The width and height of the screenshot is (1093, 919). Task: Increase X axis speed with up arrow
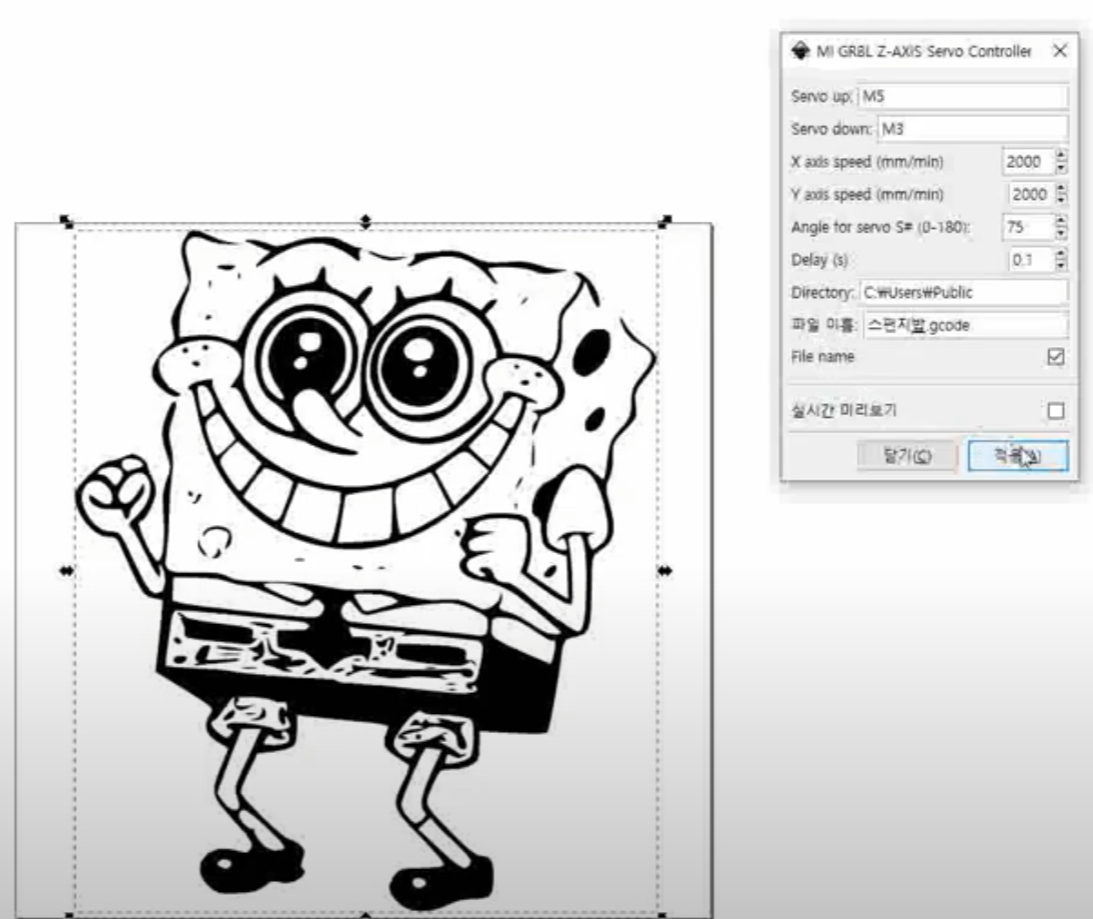[1061, 155]
